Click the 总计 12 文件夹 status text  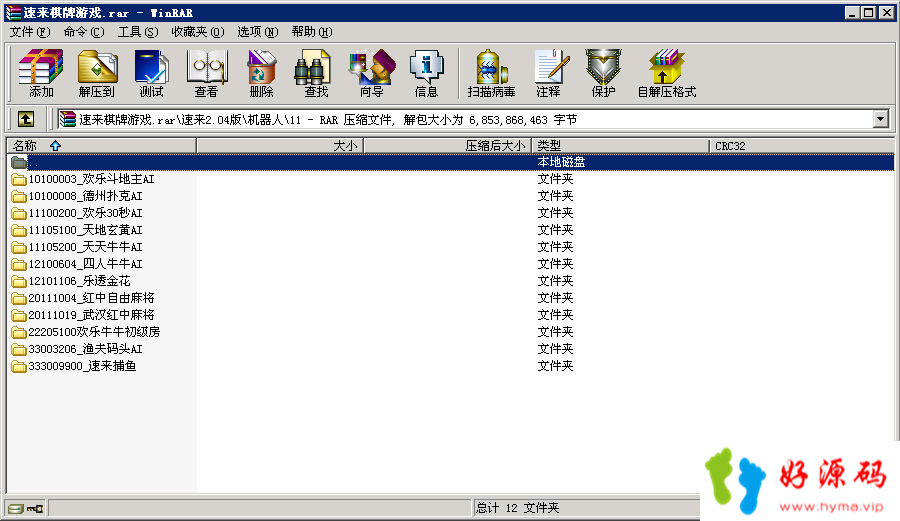point(517,508)
